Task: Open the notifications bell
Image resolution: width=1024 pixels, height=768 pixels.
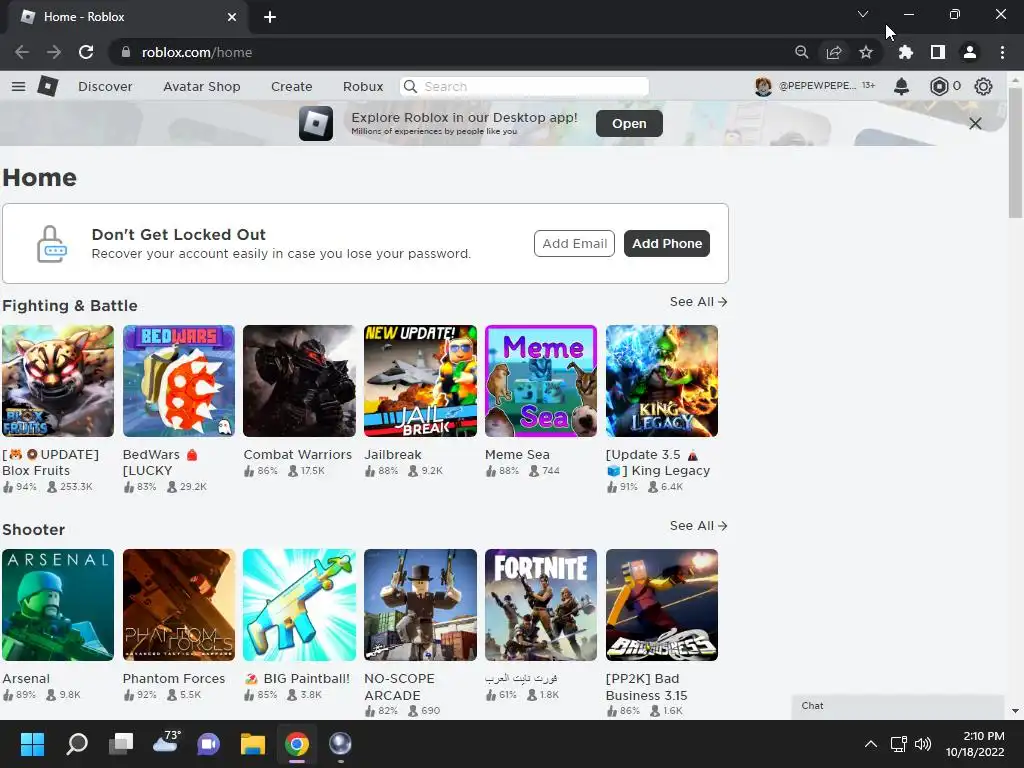Action: click(x=901, y=86)
